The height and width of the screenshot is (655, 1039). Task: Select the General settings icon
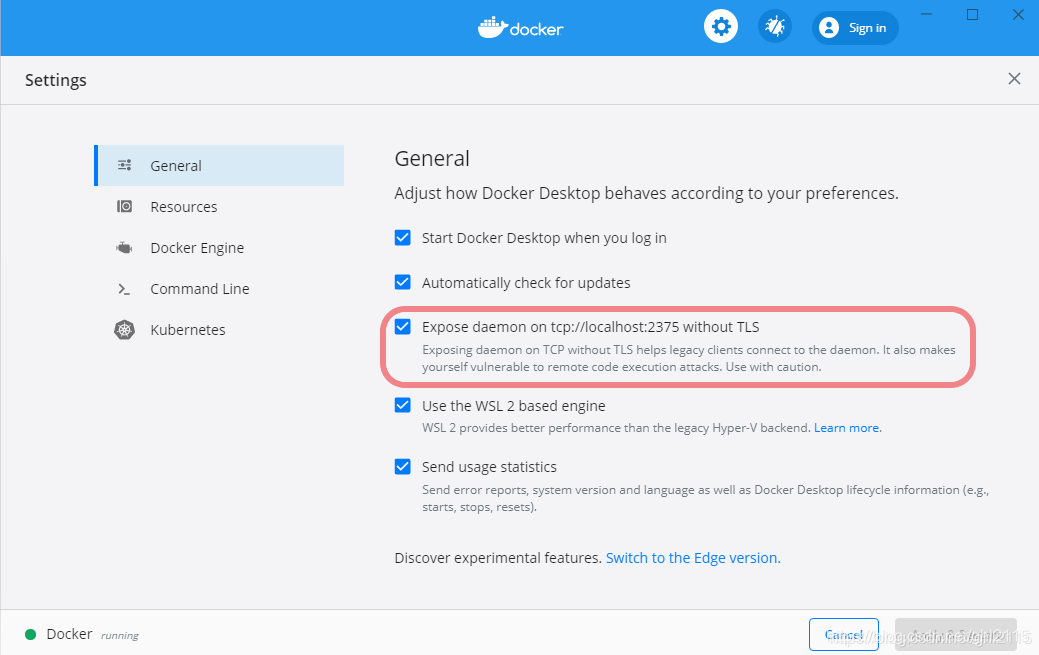point(124,165)
